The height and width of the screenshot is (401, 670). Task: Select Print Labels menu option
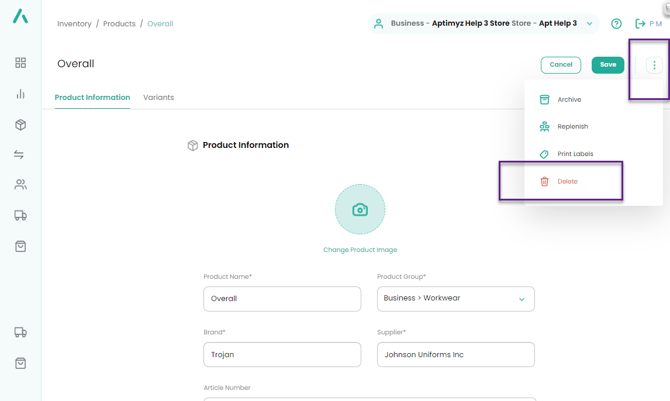point(575,154)
